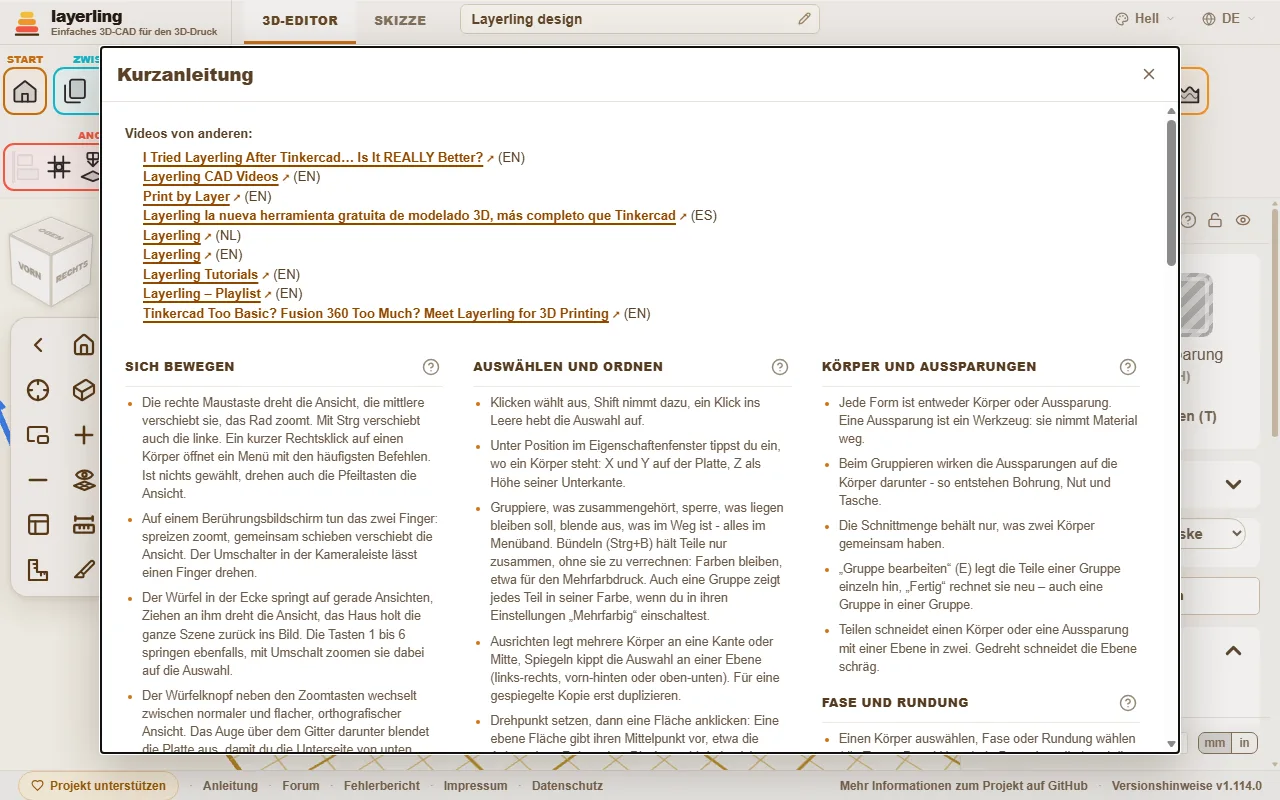Switch units to mm

click(x=1214, y=743)
